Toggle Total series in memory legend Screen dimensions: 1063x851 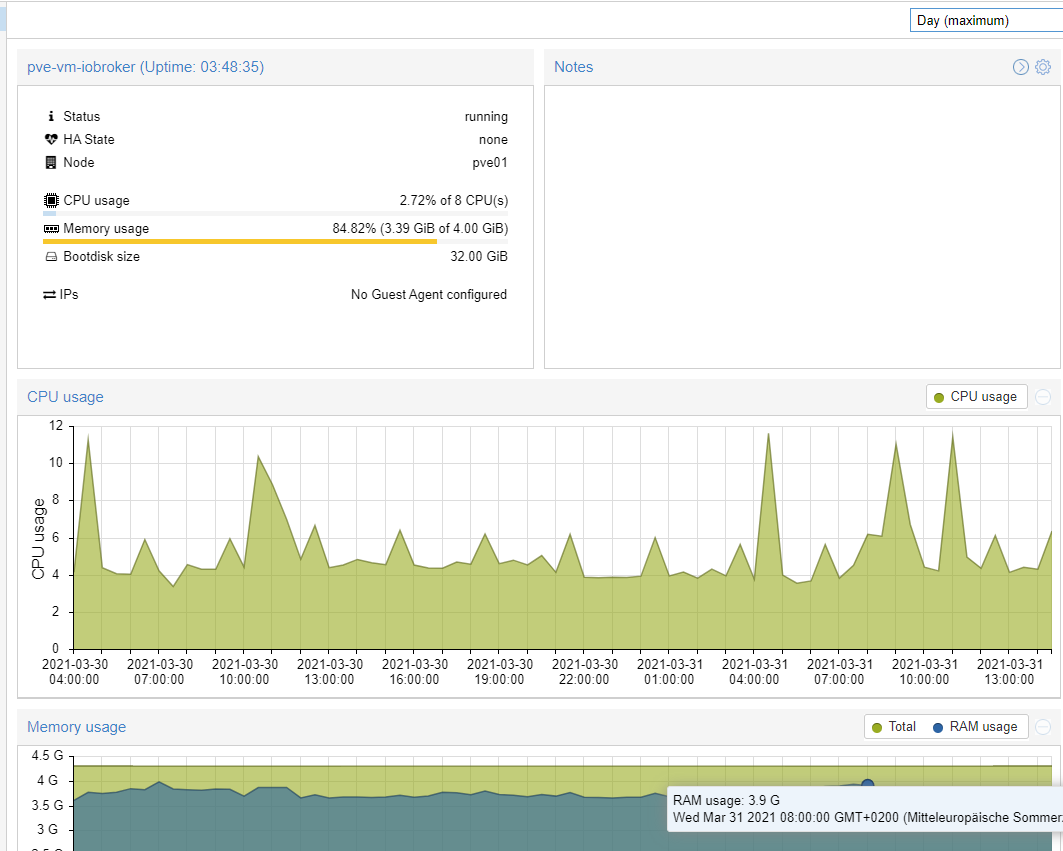894,727
